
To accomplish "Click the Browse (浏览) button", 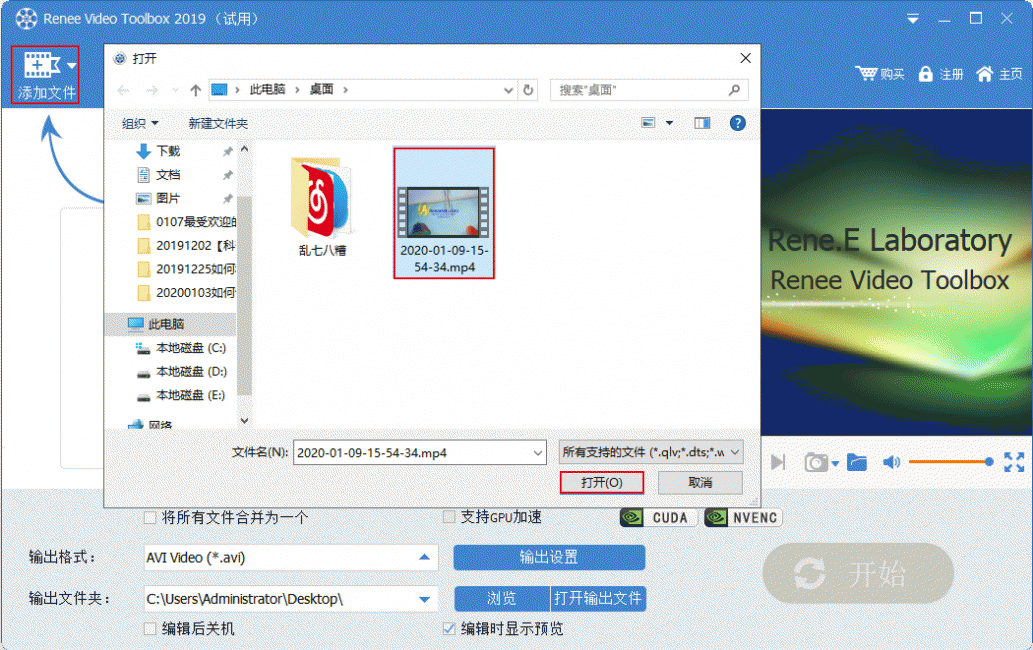I will 501,599.
